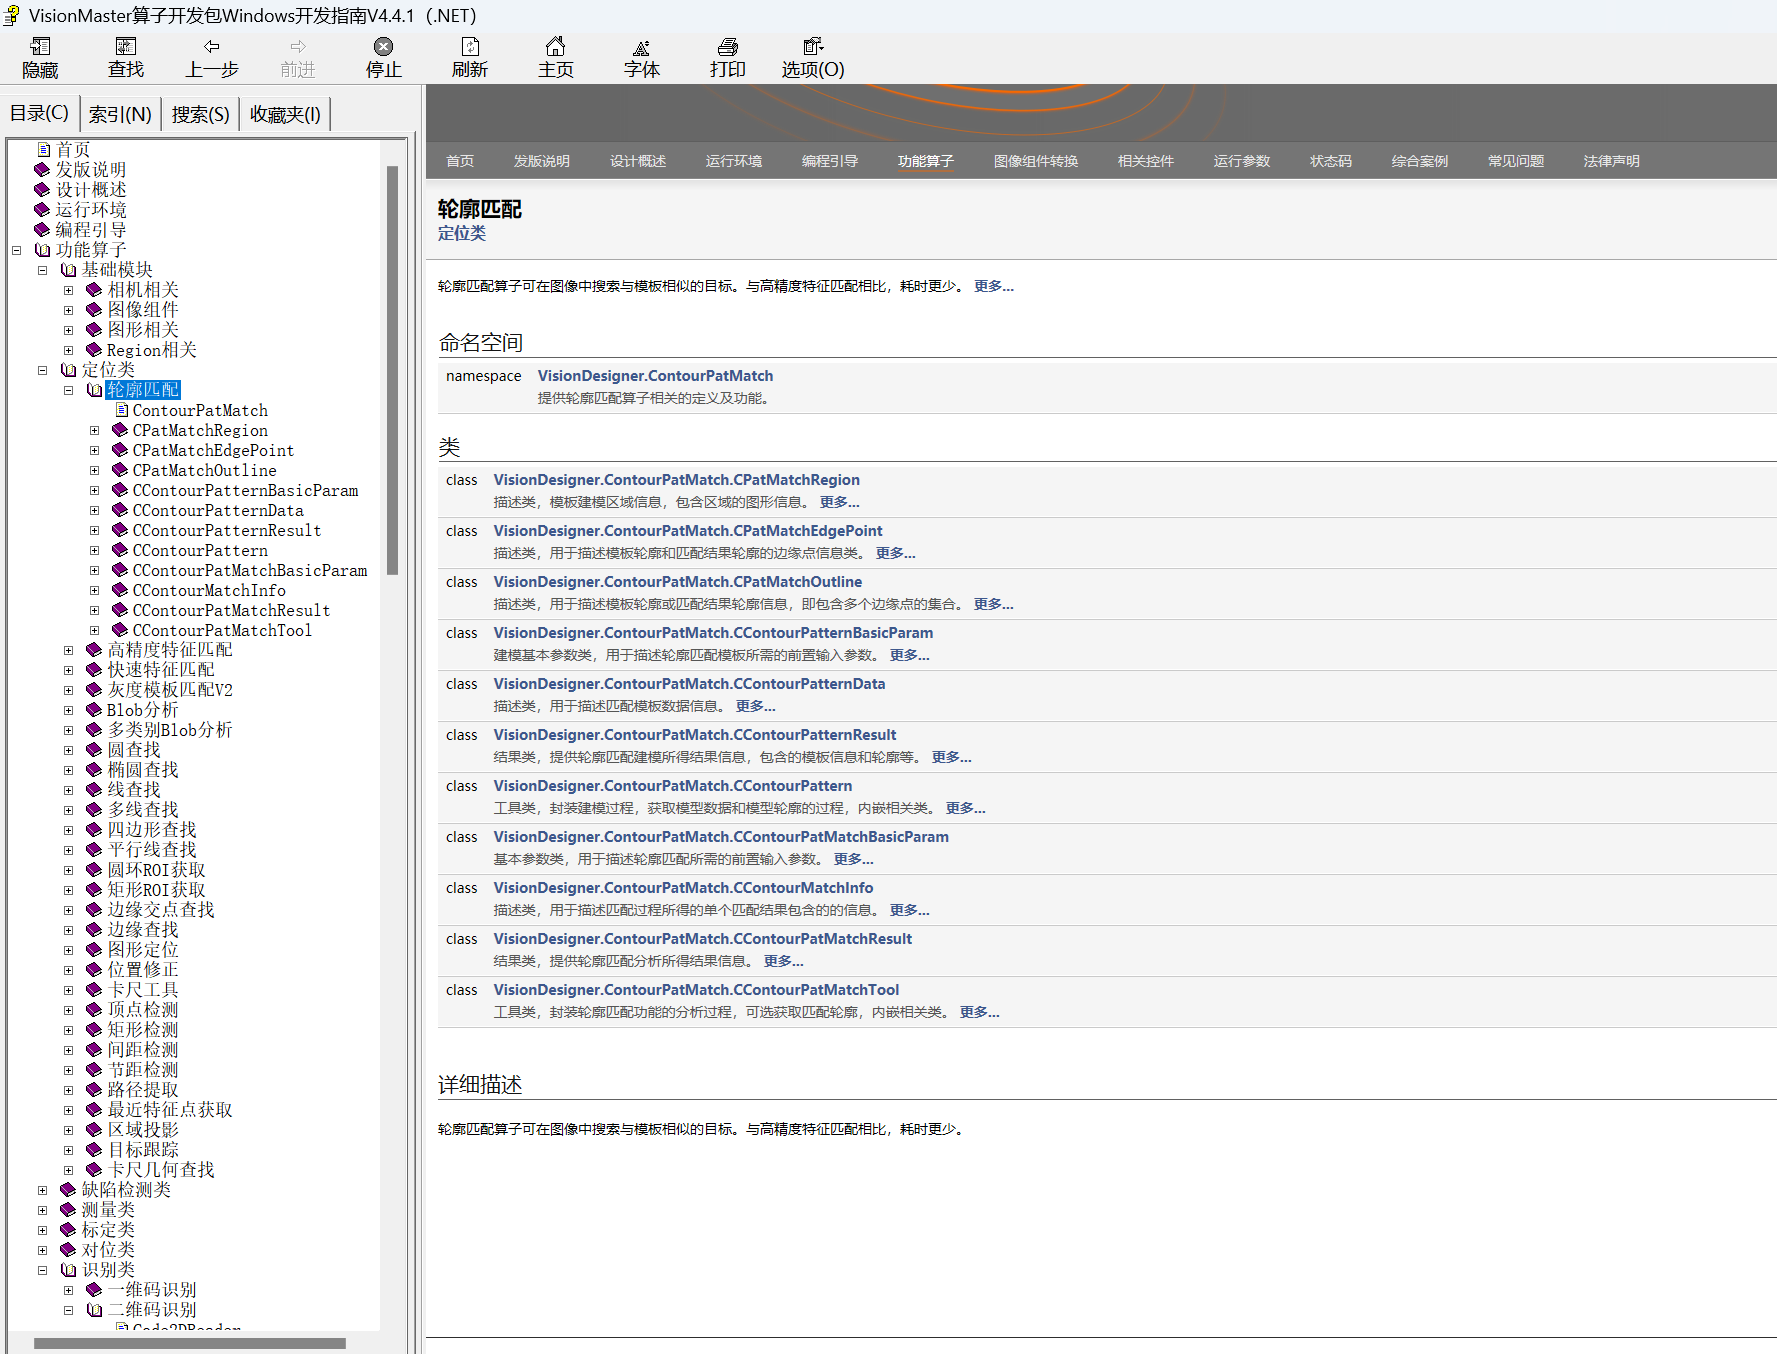This screenshot has height=1354, width=1777.
Task: Open the CPatMatchRegion class link
Action: (x=676, y=480)
